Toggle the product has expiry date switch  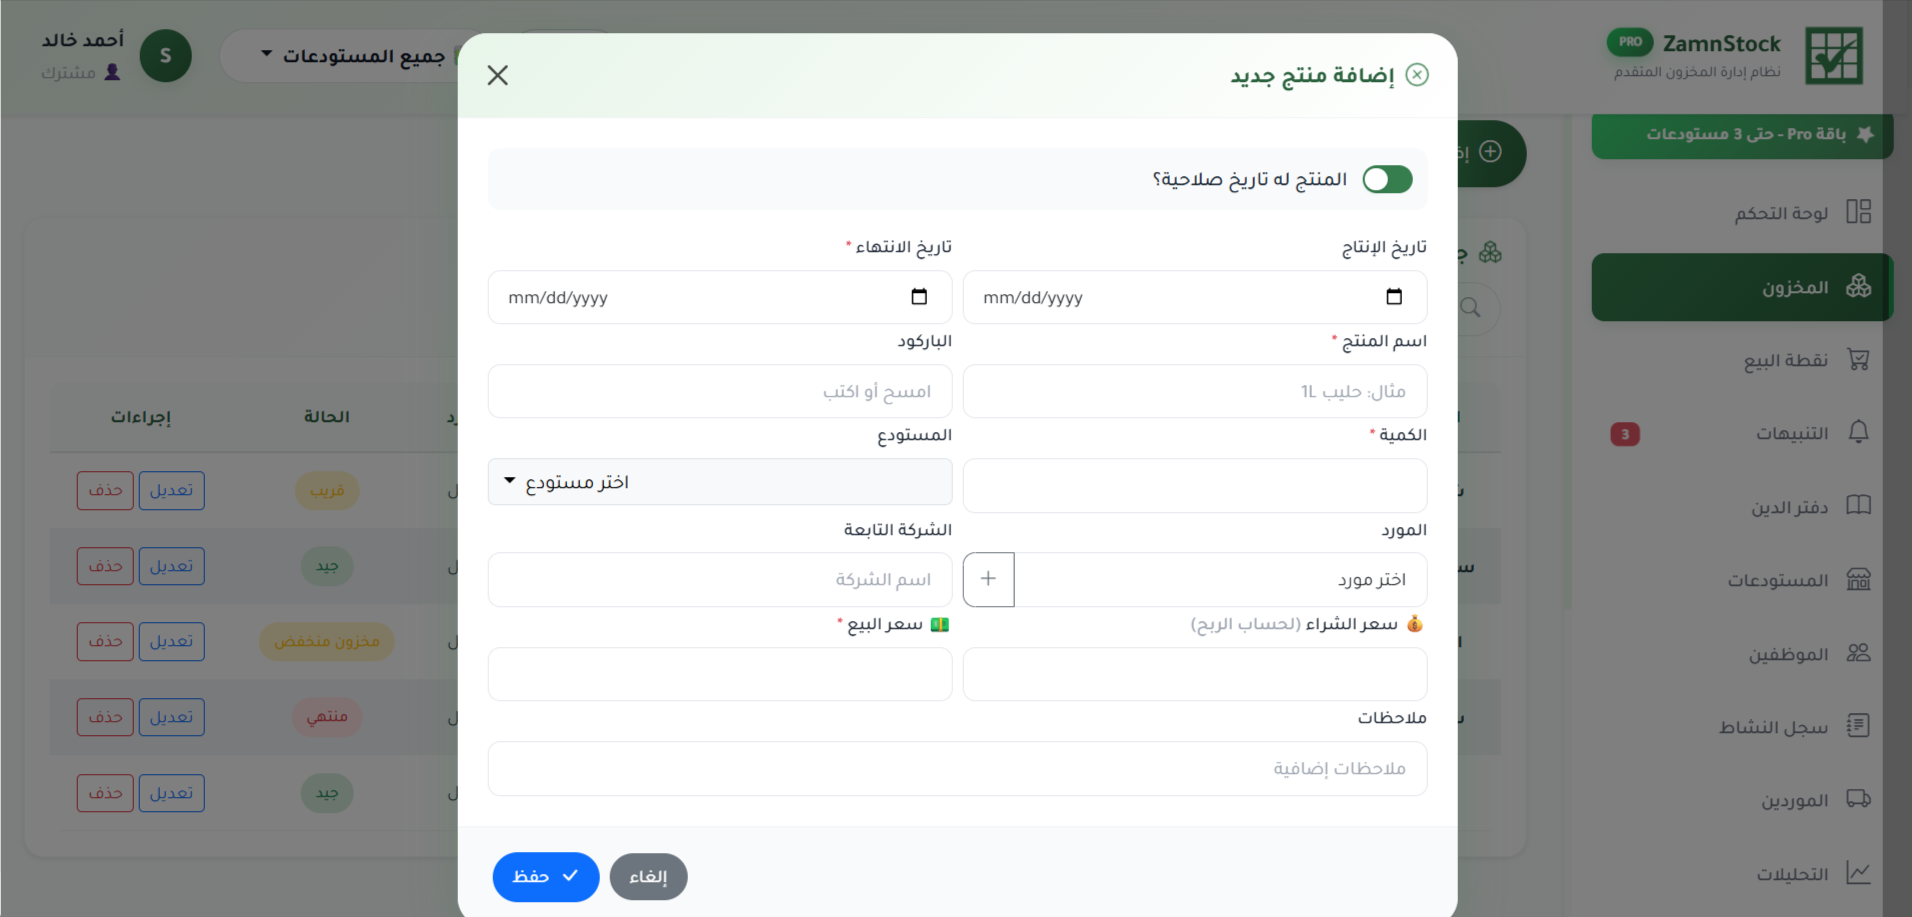1388,179
